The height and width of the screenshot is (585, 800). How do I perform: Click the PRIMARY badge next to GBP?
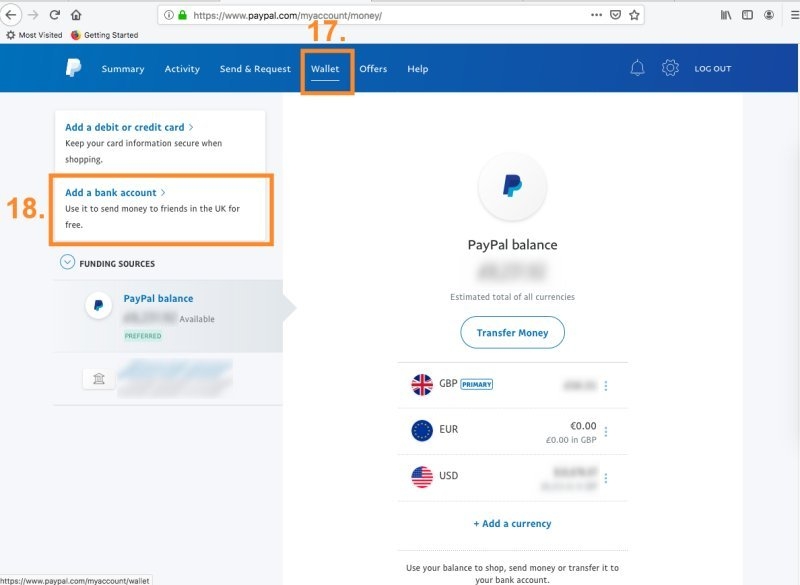pos(477,384)
